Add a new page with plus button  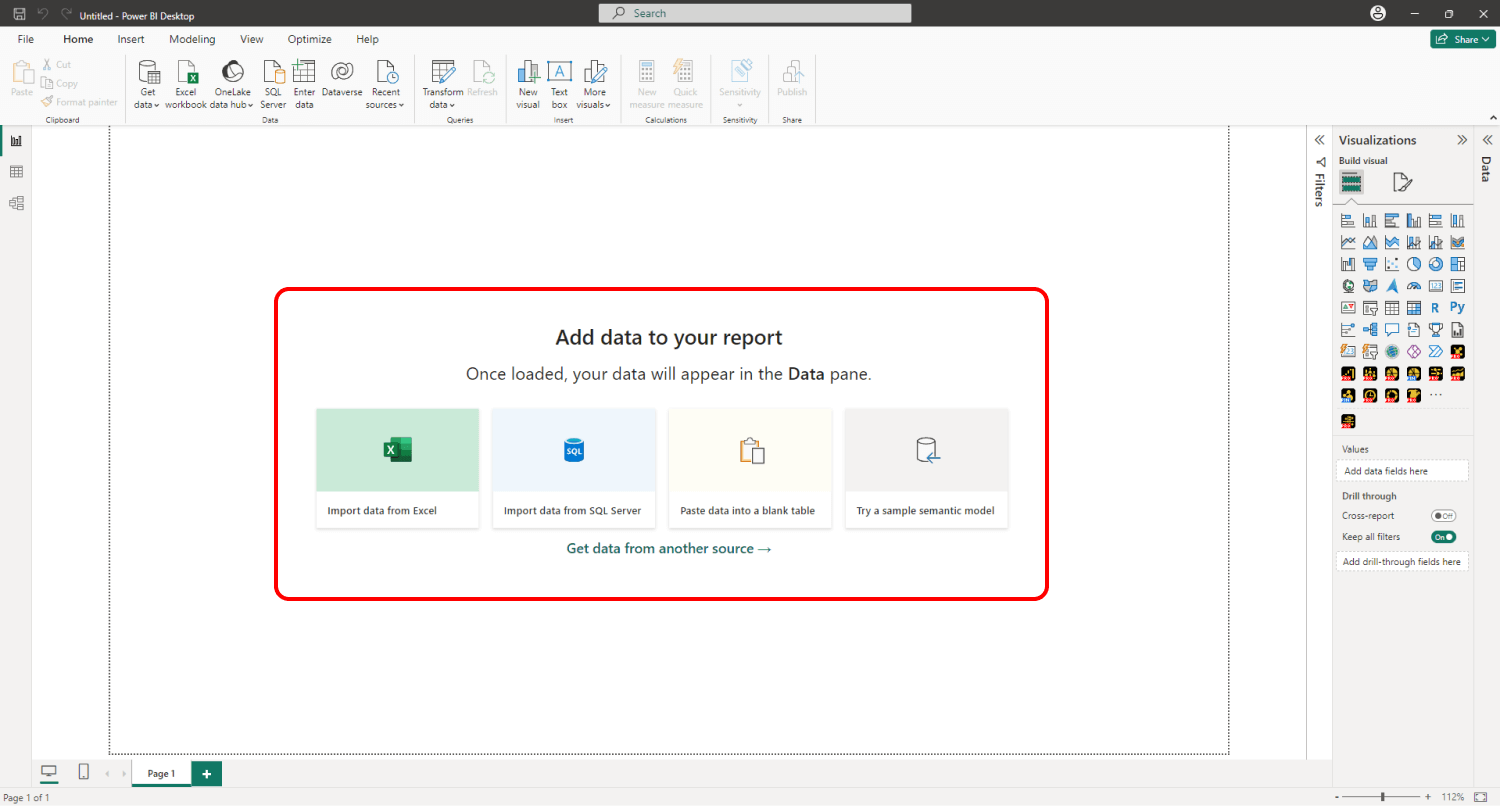point(206,774)
